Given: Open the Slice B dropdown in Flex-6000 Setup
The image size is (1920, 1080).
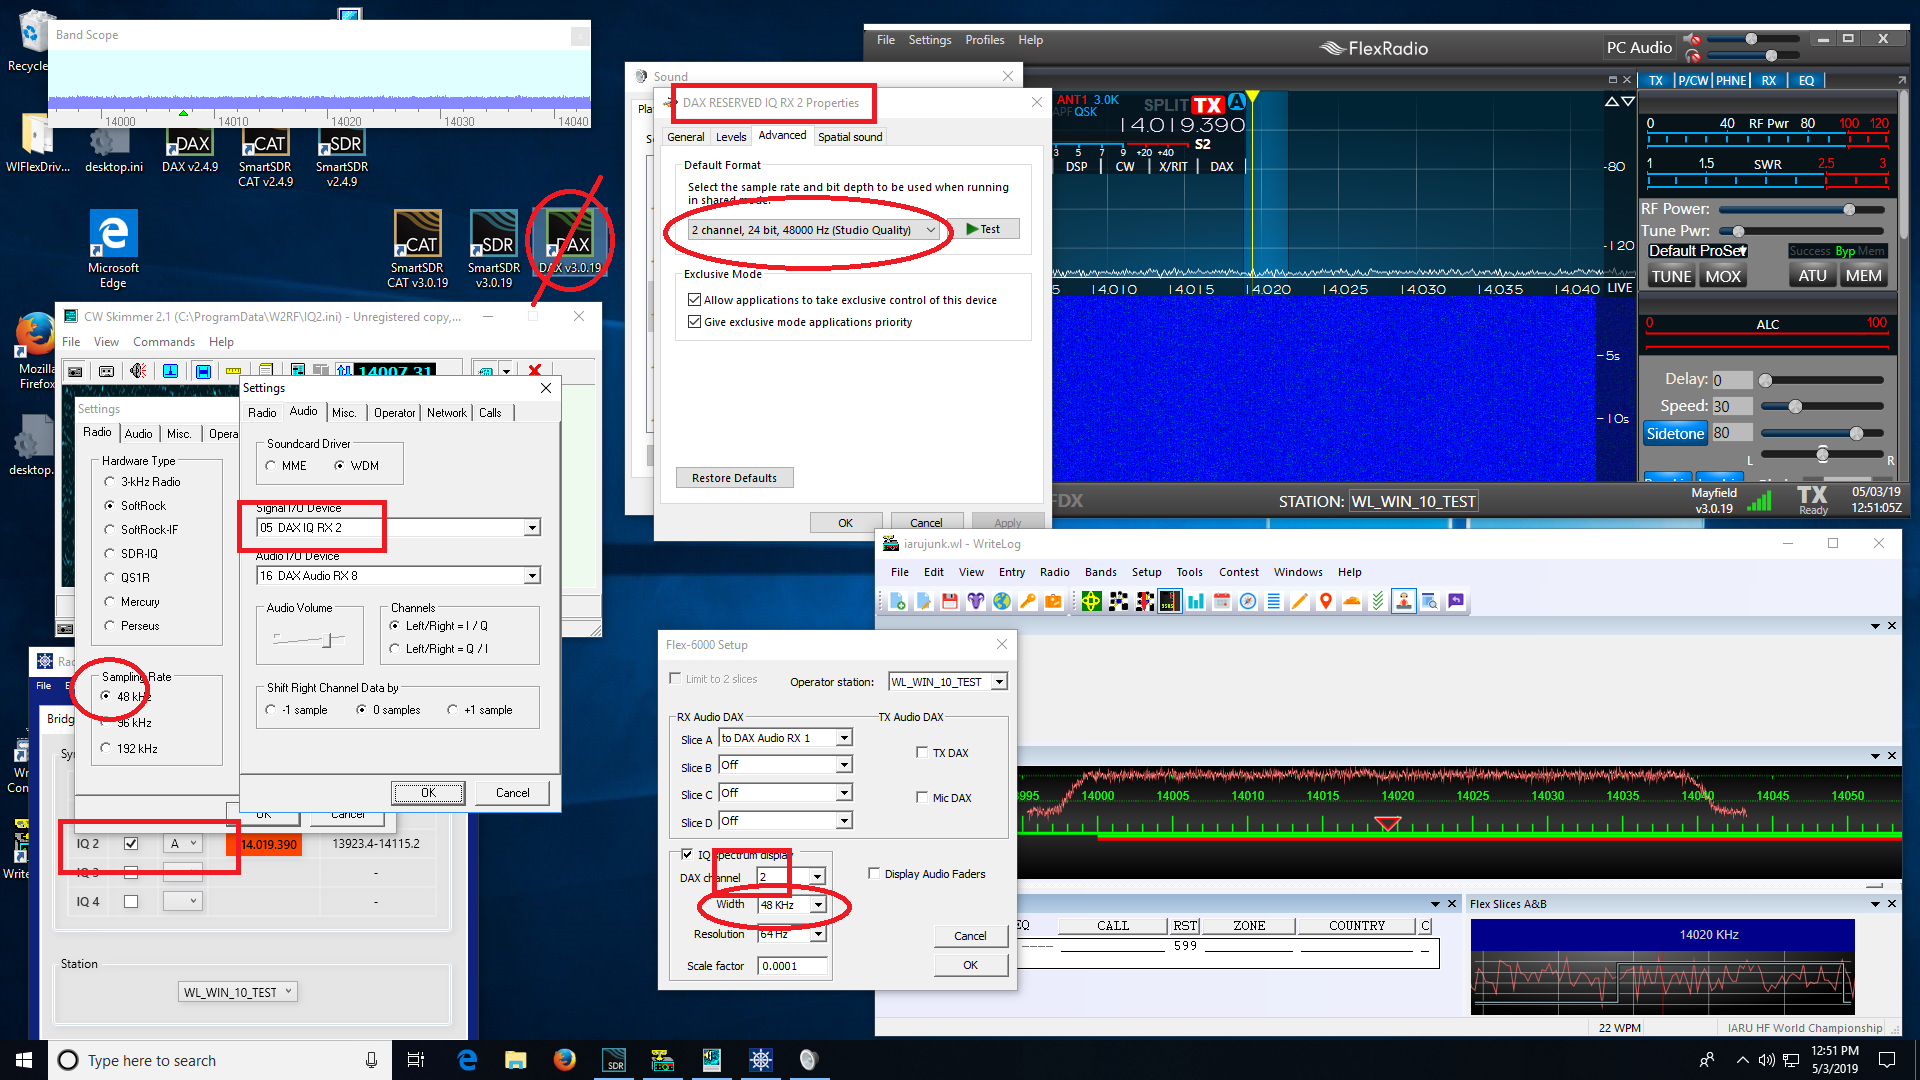Looking at the screenshot, I should (844, 765).
